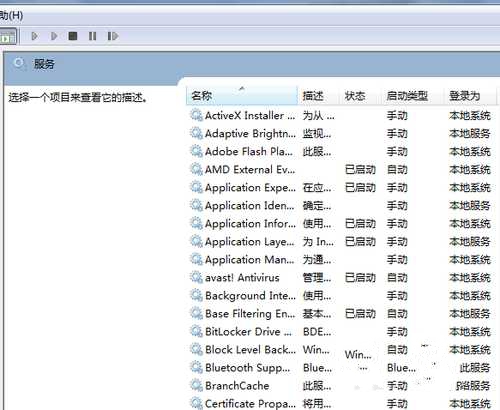Click the gear icon of Application Layer service
The height and width of the screenshot is (410, 500).
(x=196, y=241)
